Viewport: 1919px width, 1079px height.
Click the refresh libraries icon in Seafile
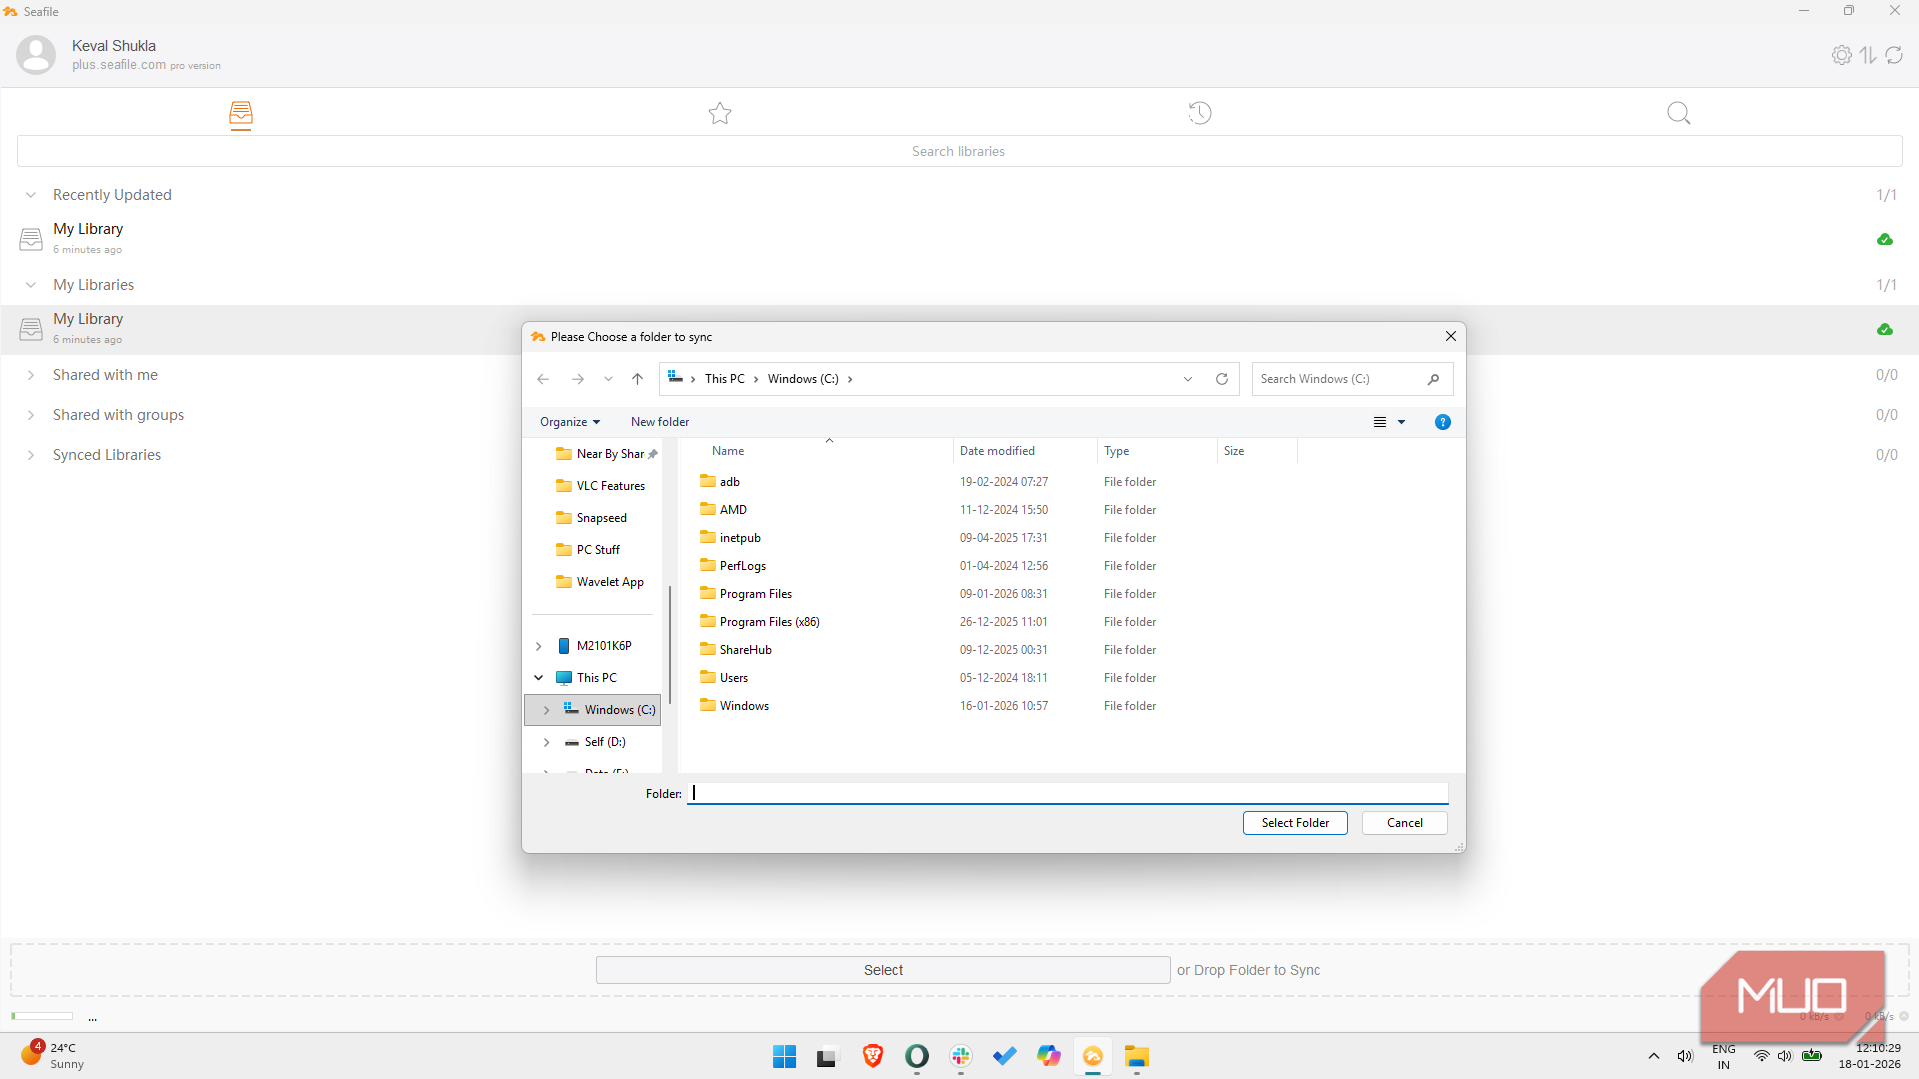pos(1894,55)
